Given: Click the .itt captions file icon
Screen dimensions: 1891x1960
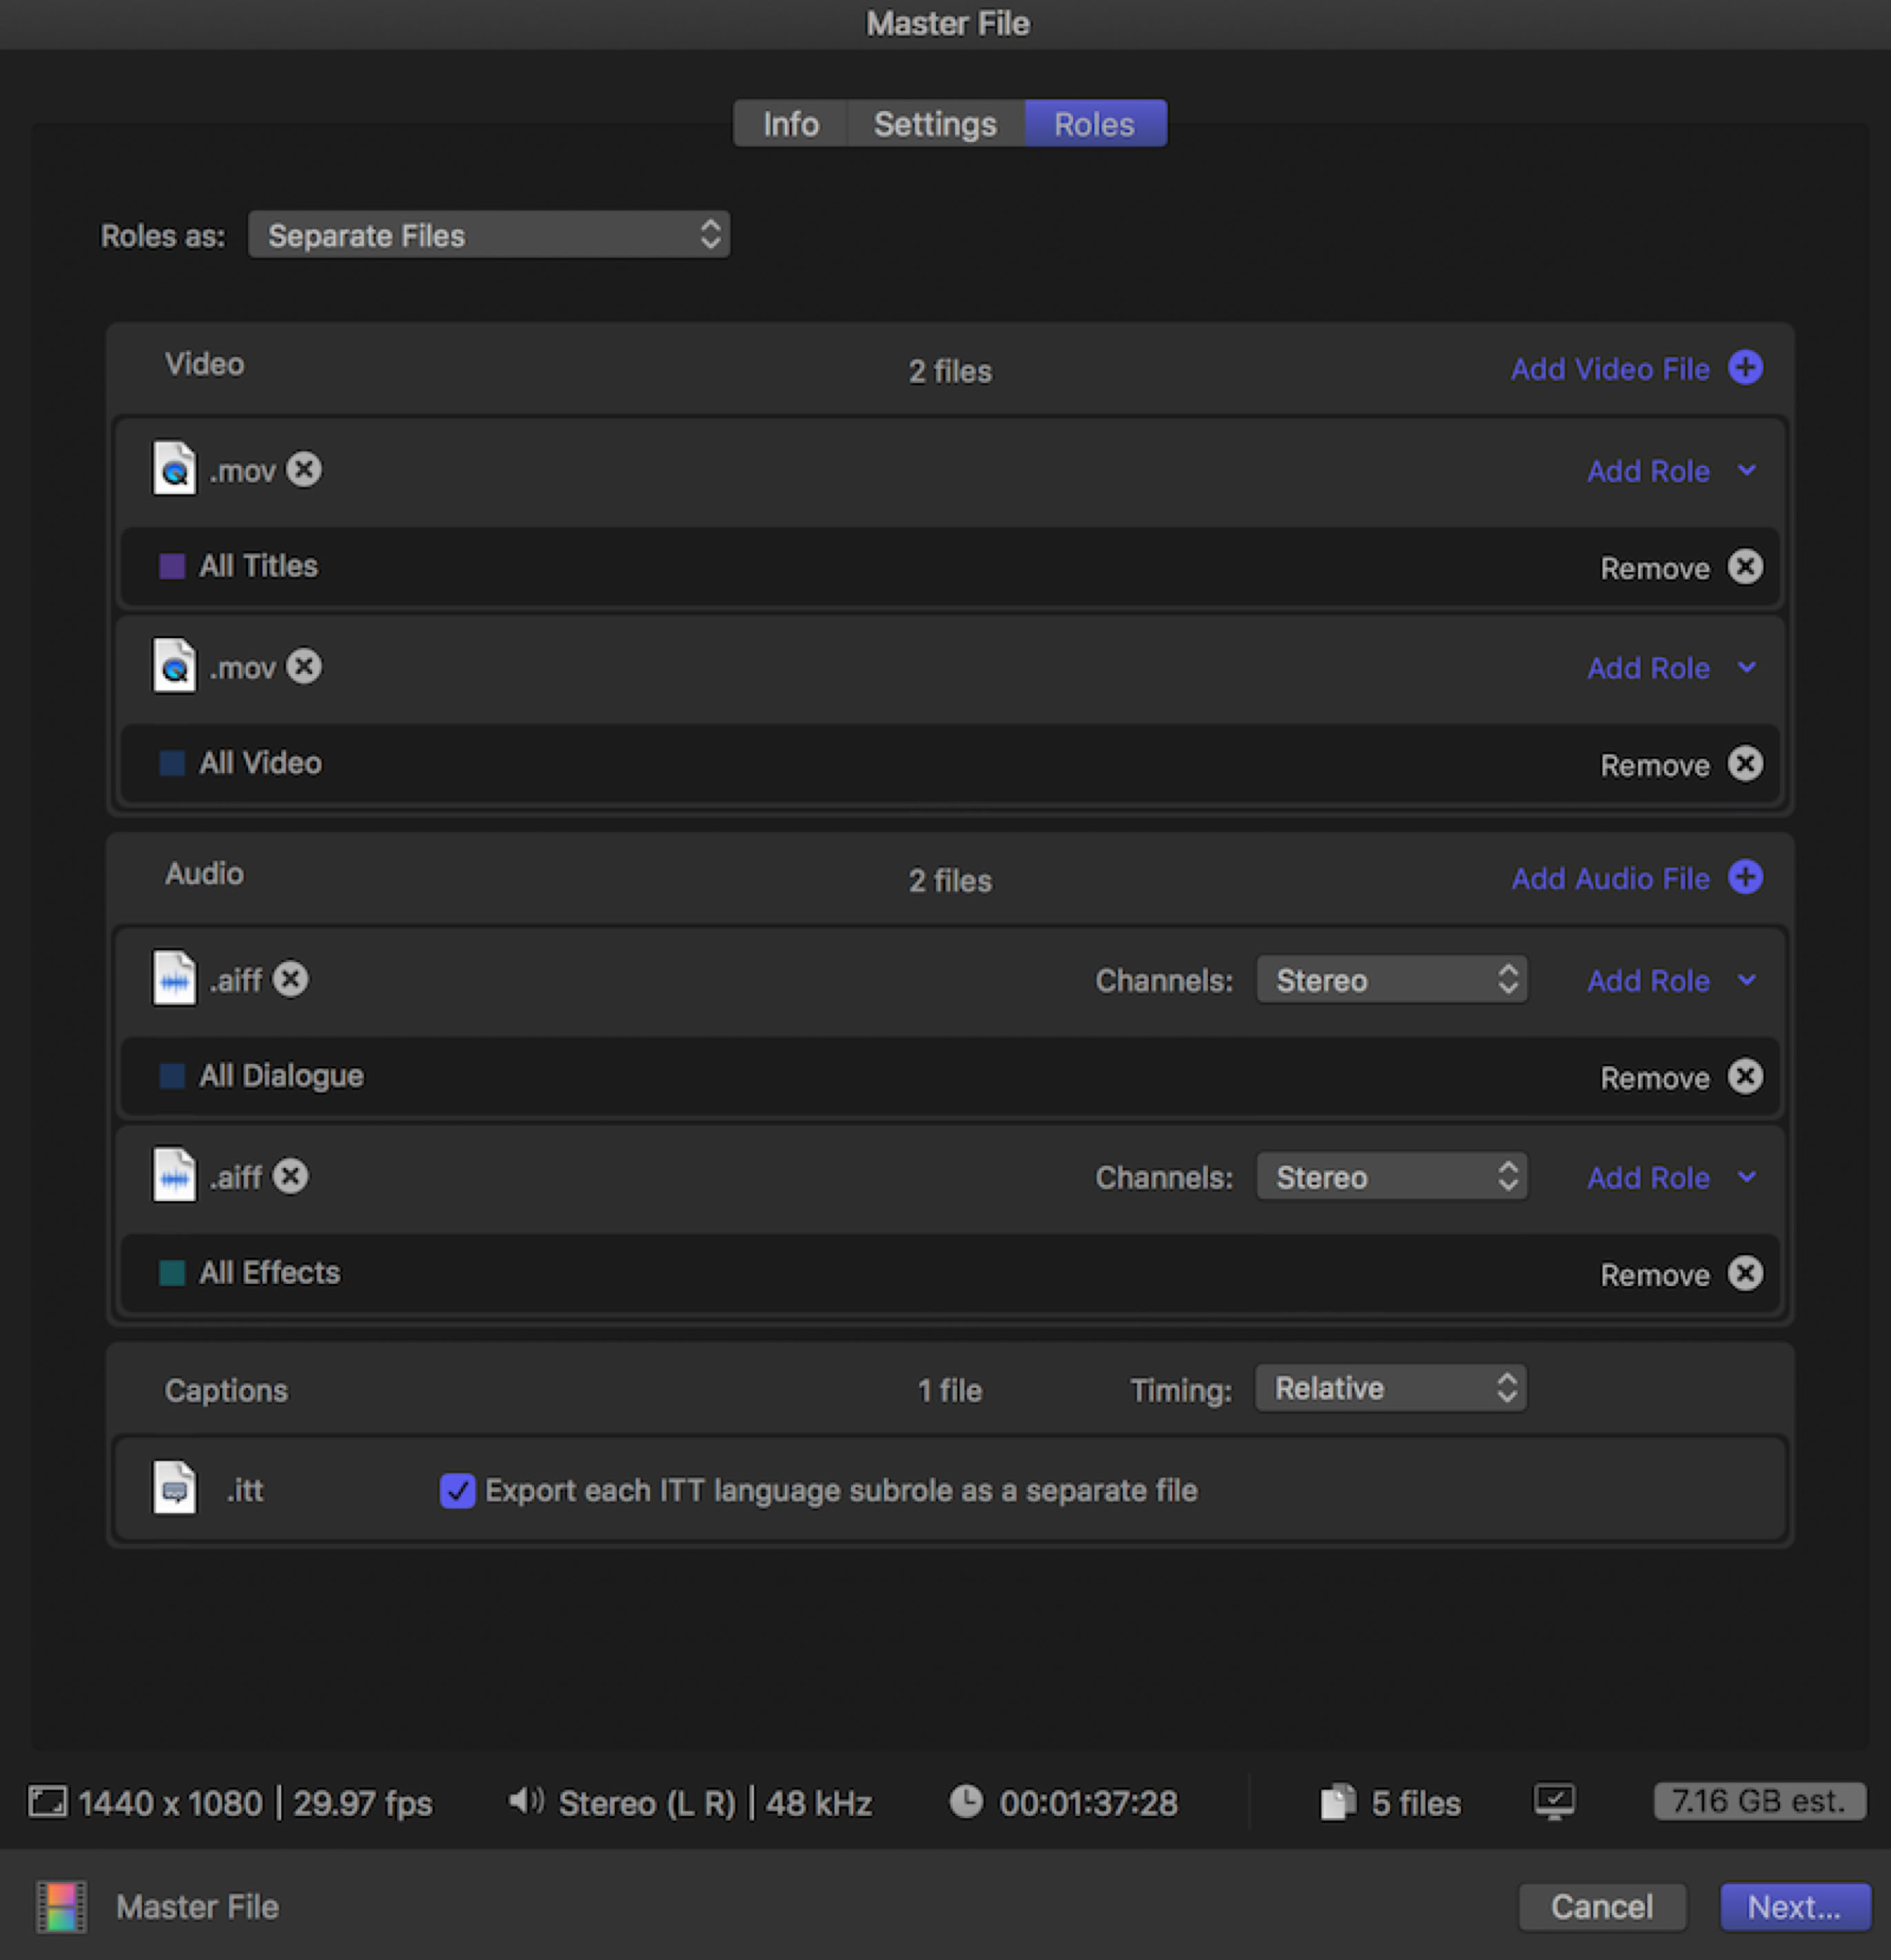Looking at the screenshot, I should (174, 1488).
